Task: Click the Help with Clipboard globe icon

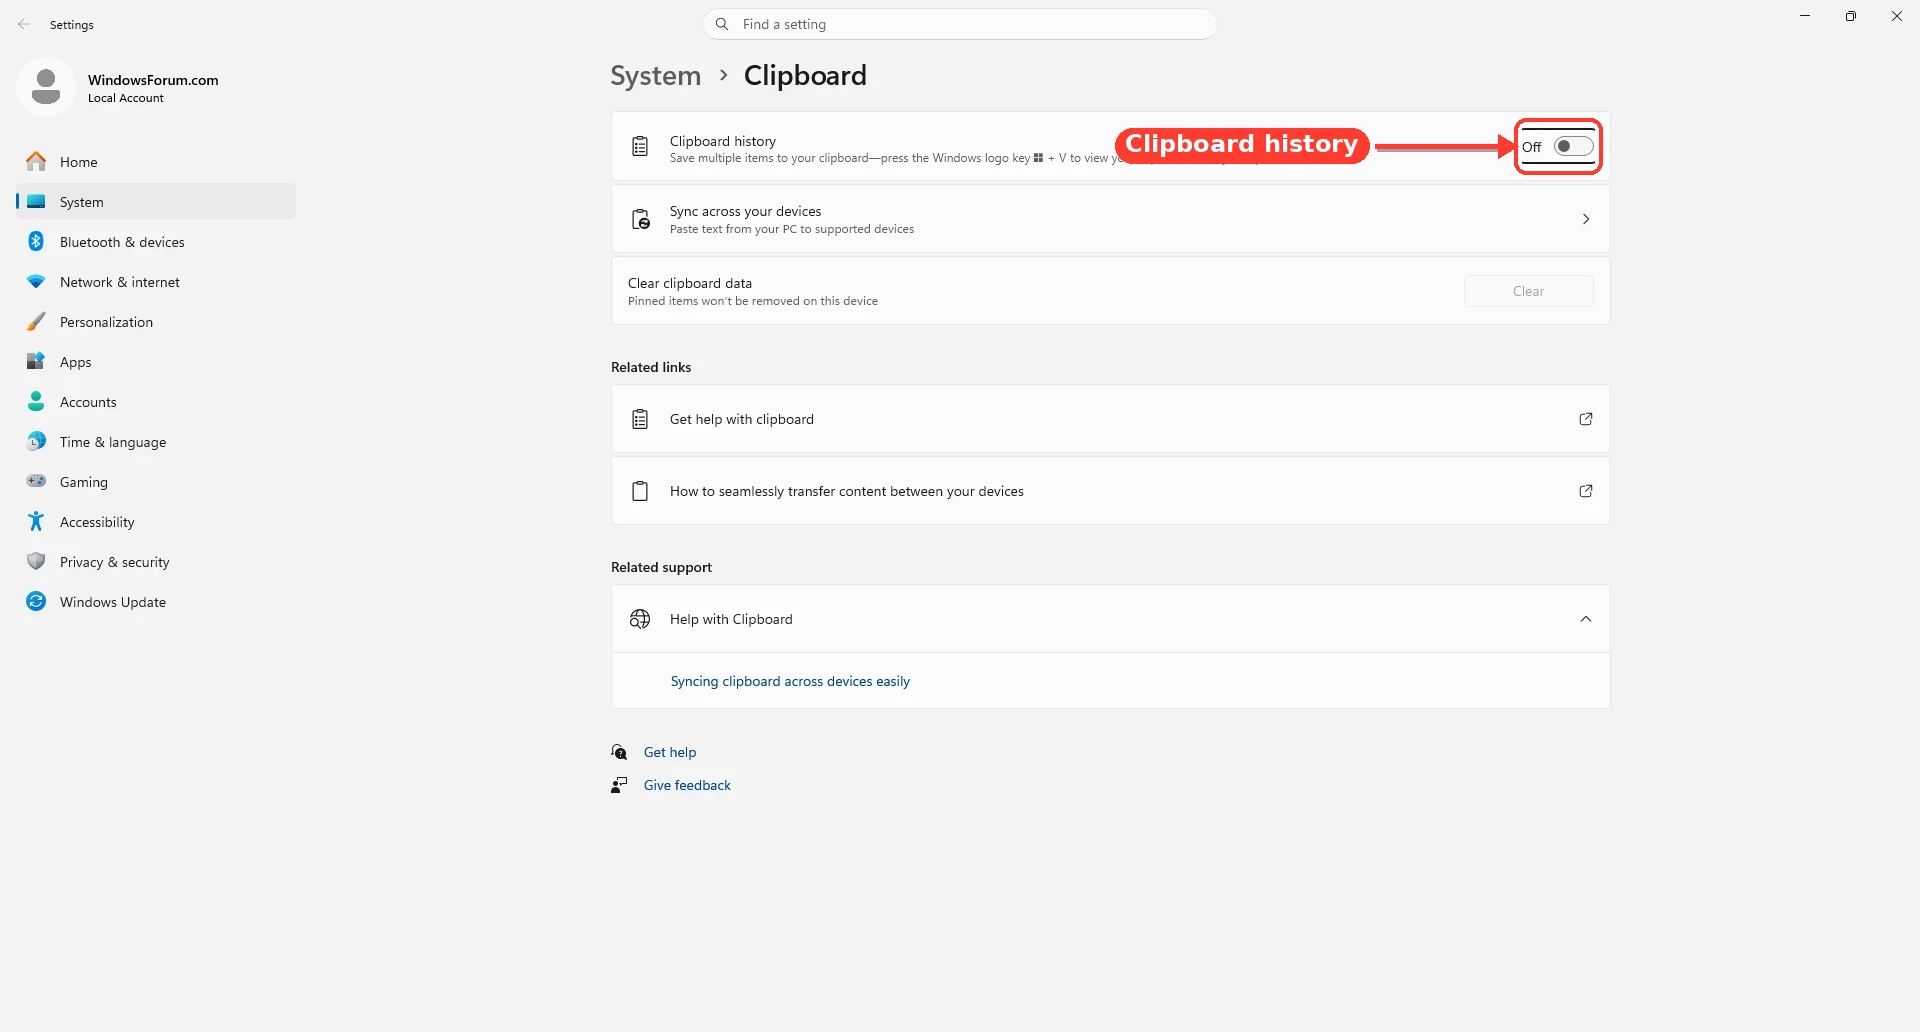Action: pos(640,619)
